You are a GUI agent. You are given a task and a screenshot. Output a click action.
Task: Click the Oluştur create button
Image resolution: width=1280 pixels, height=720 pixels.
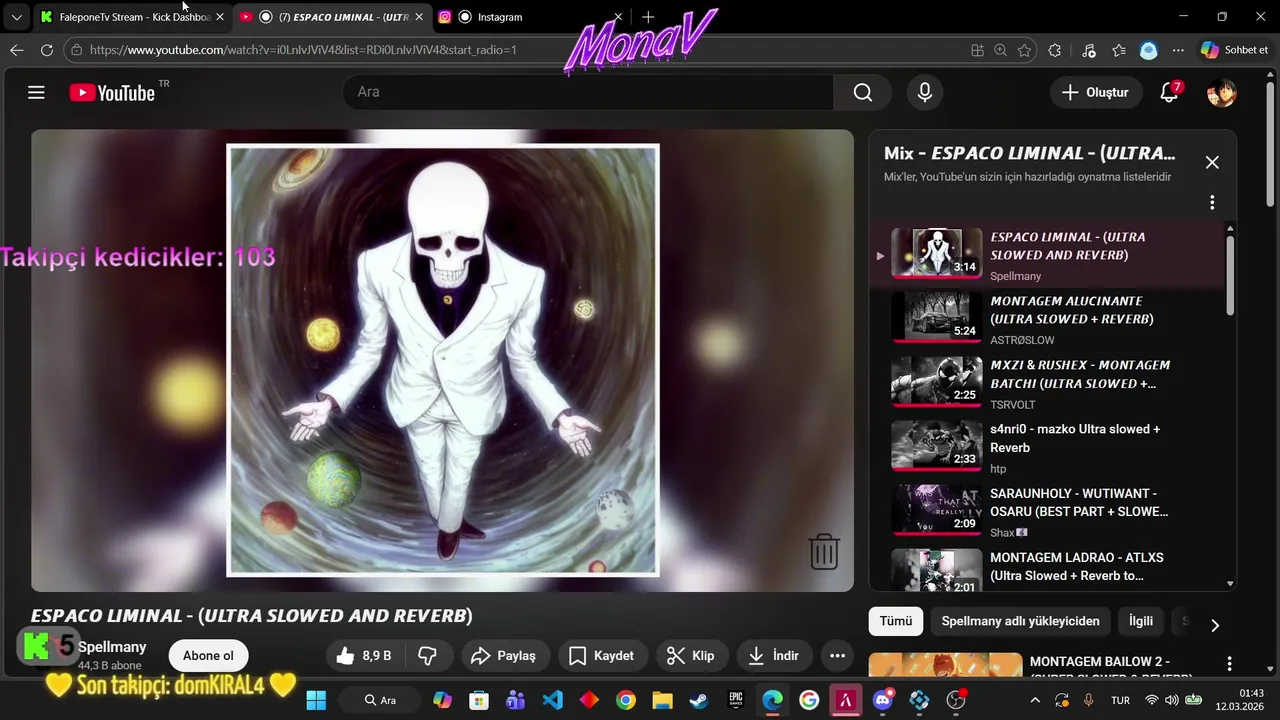[1095, 92]
